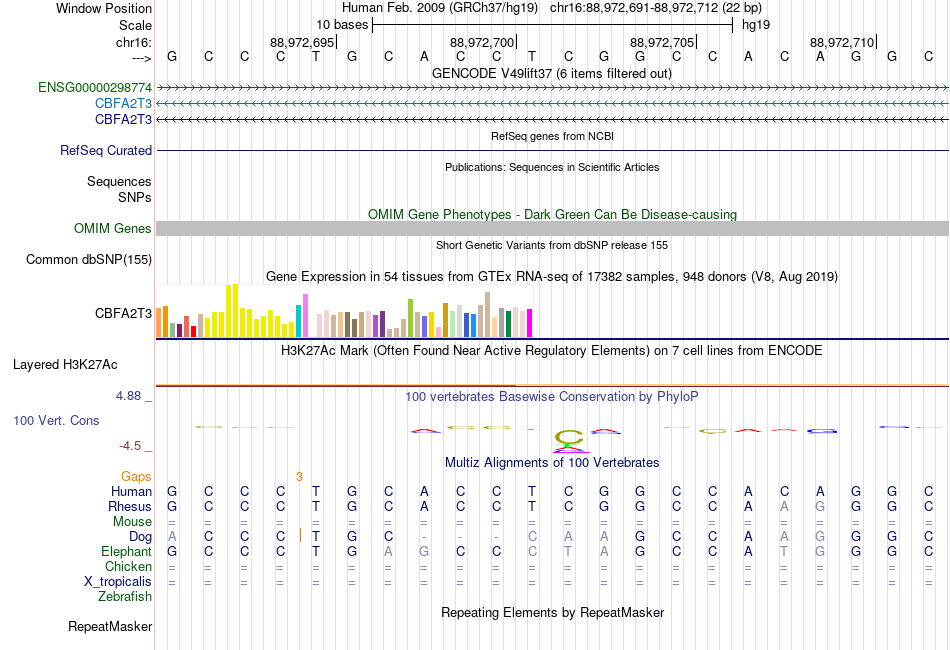950x650 pixels.
Task: Click the Mouse species label
Action: (132, 522)
